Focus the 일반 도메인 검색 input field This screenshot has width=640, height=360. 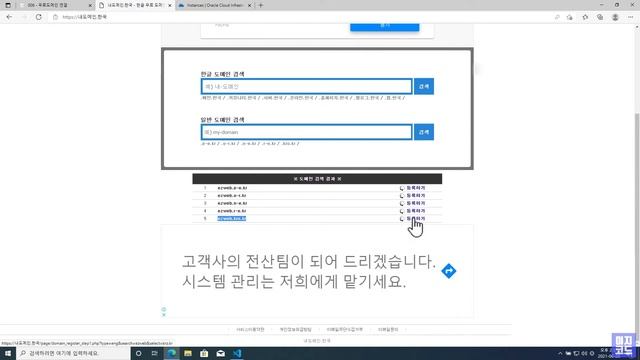click(307, 132)
